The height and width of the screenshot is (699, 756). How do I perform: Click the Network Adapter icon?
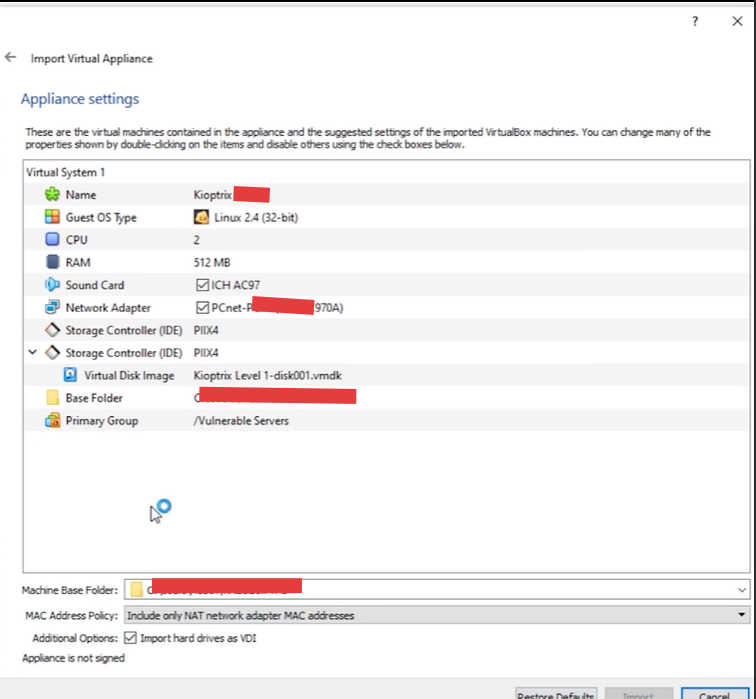coord(52,308)
